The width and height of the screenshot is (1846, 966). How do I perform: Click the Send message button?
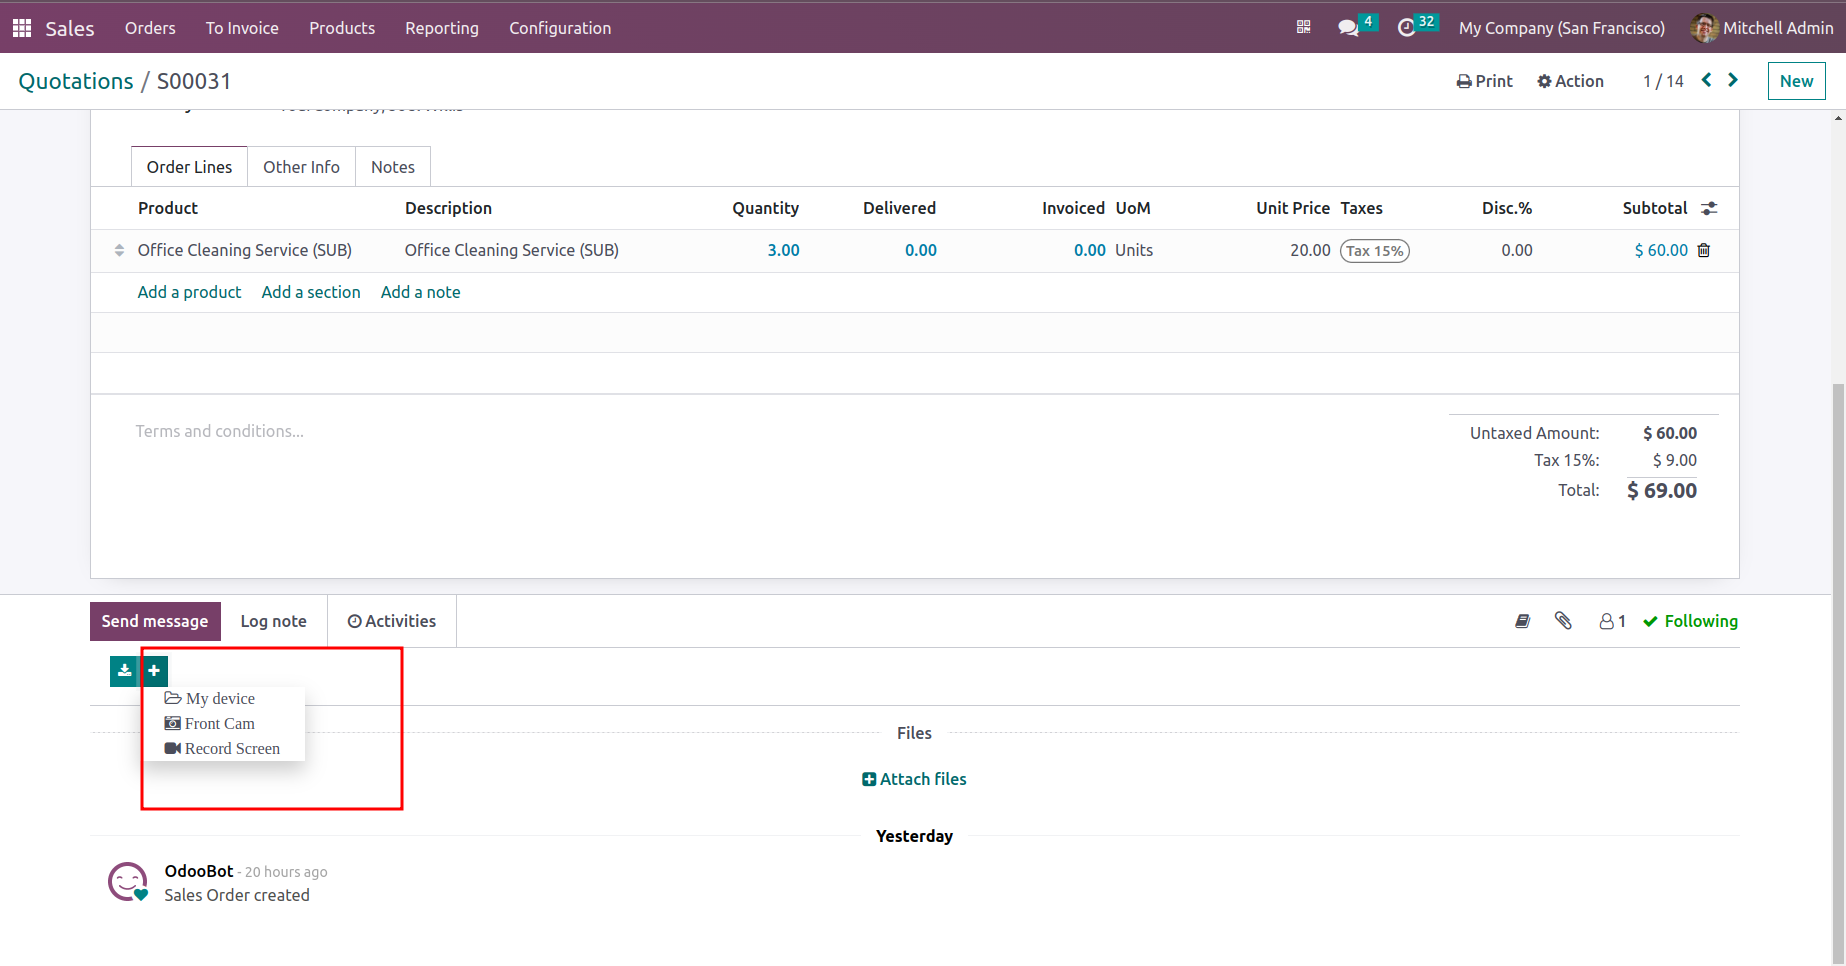click(155, 621)
